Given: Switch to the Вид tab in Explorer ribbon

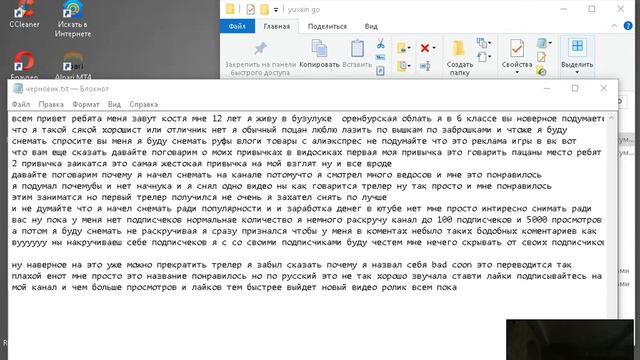Looking at the screenshot, I should click(x=371, y=26).
